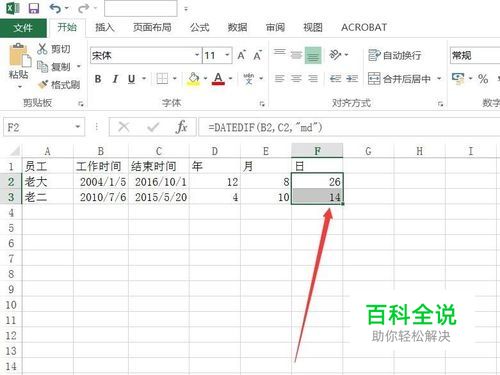Decrease the font size
500x375 pixels.
[257, 55]
